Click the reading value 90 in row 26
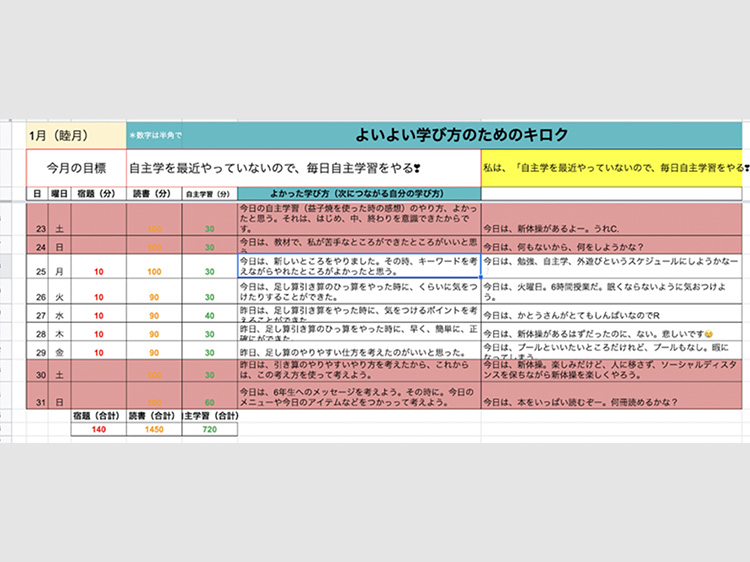The width and height of the screenshot is (750, 562). 154,291
